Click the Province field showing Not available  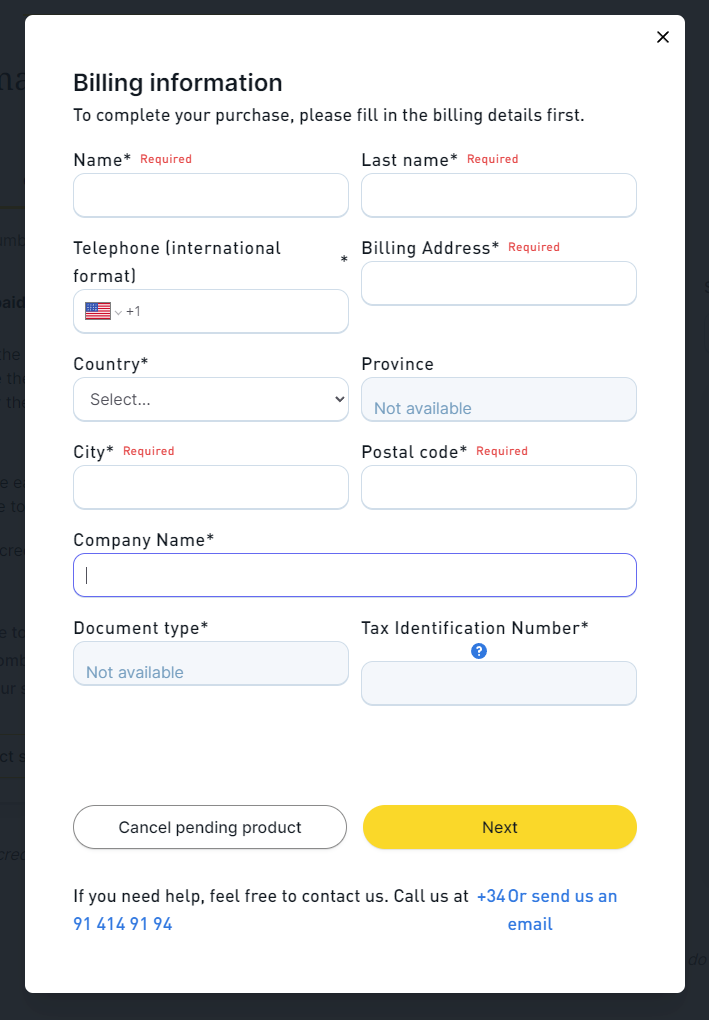click(x=498, y=400)
